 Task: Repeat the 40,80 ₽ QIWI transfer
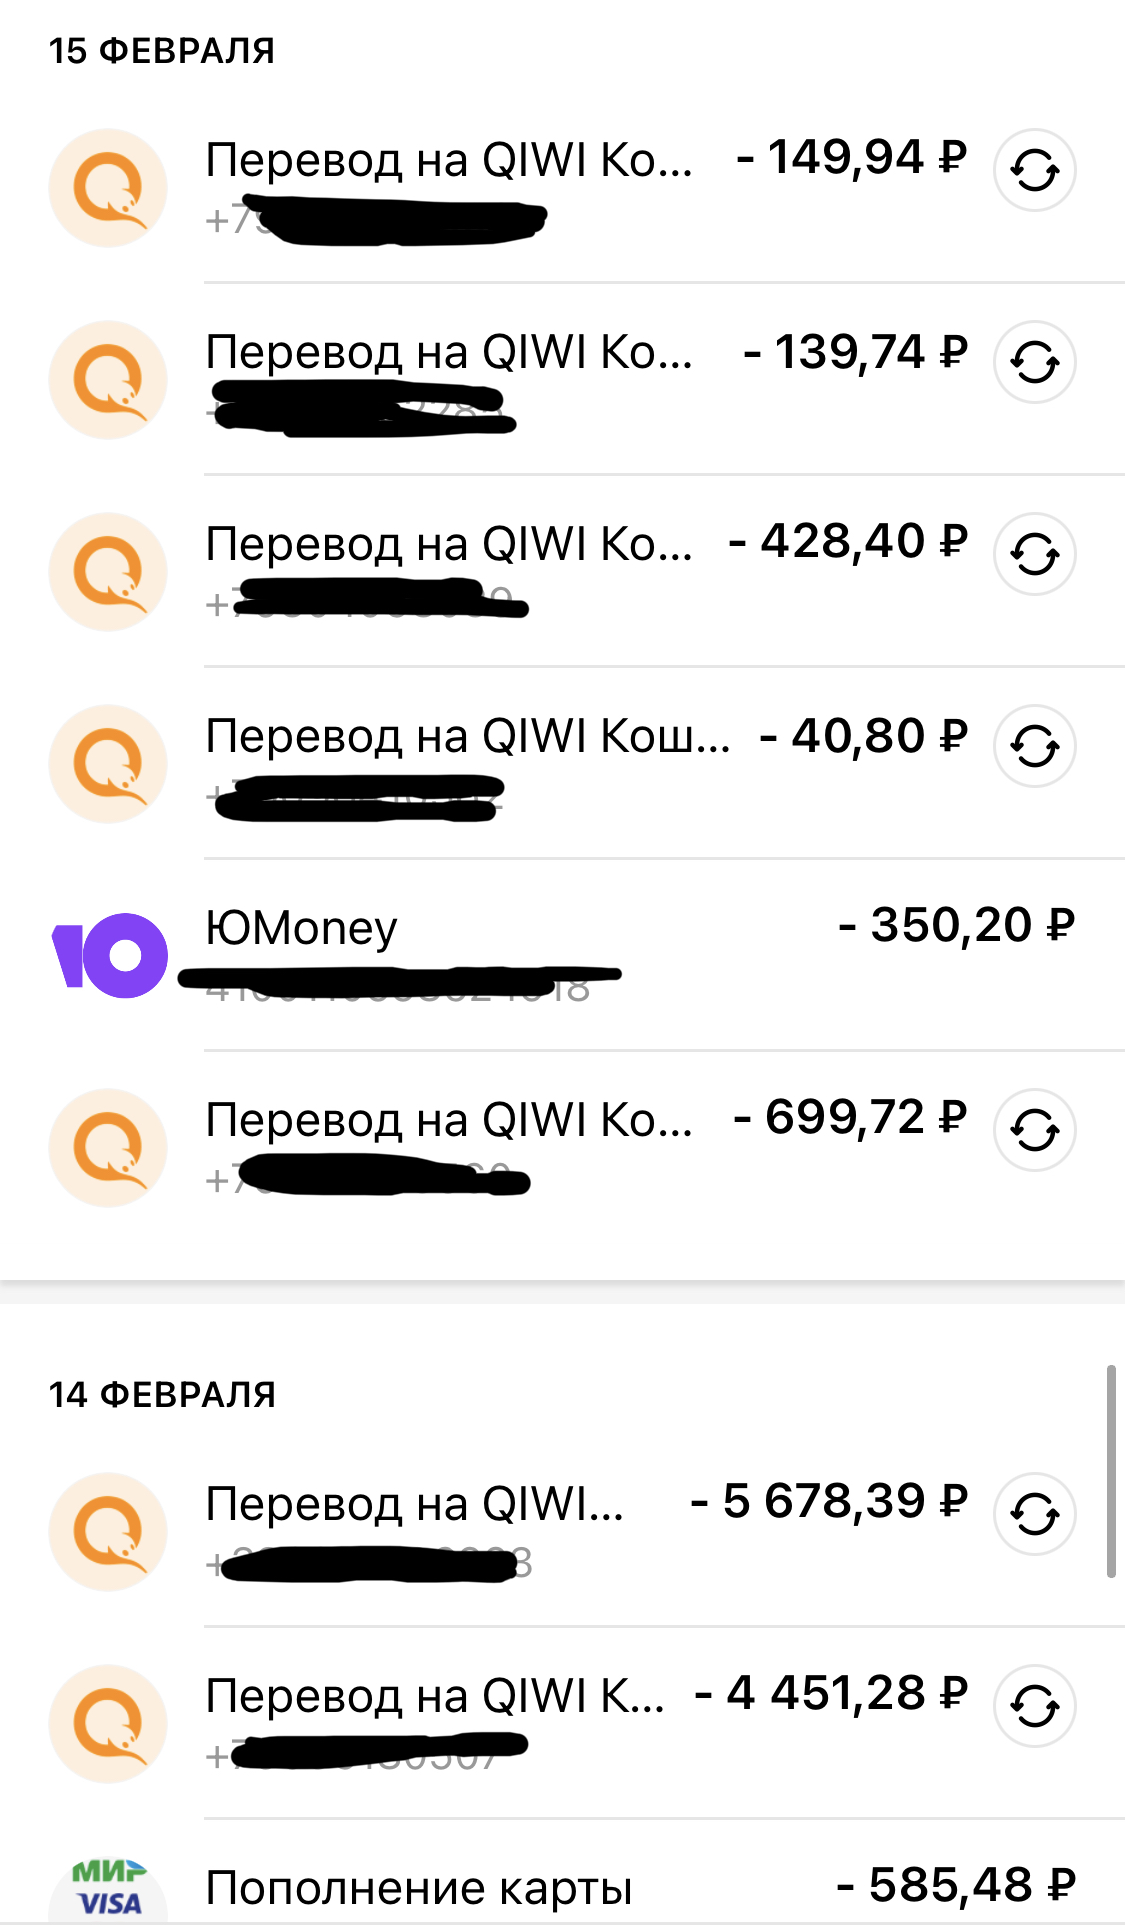click(x=1034, y=746)
